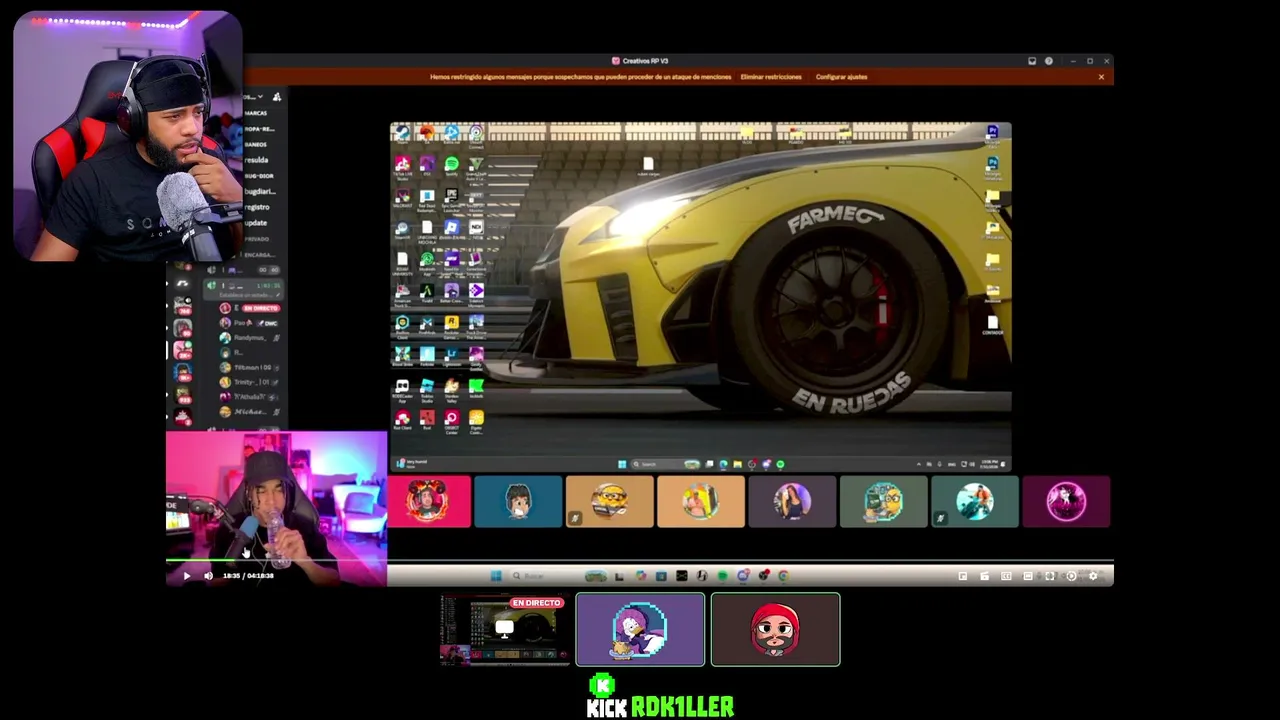Screen dimensions: 1280x720
Task: Select user 'Randymus_' in the voice channel
Action: click(250, 338)
